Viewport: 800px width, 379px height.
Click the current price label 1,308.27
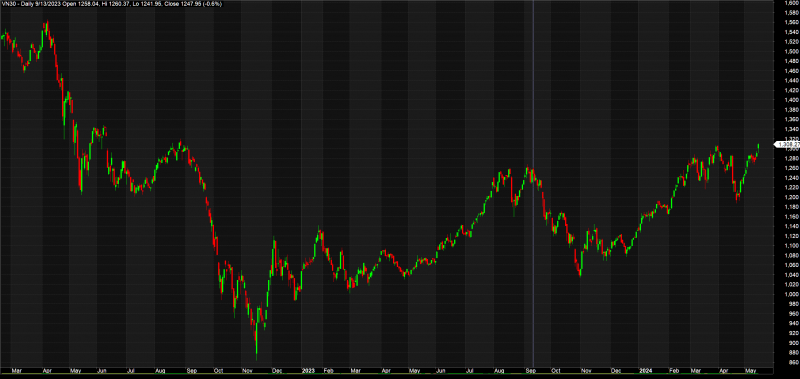[787, 144]
